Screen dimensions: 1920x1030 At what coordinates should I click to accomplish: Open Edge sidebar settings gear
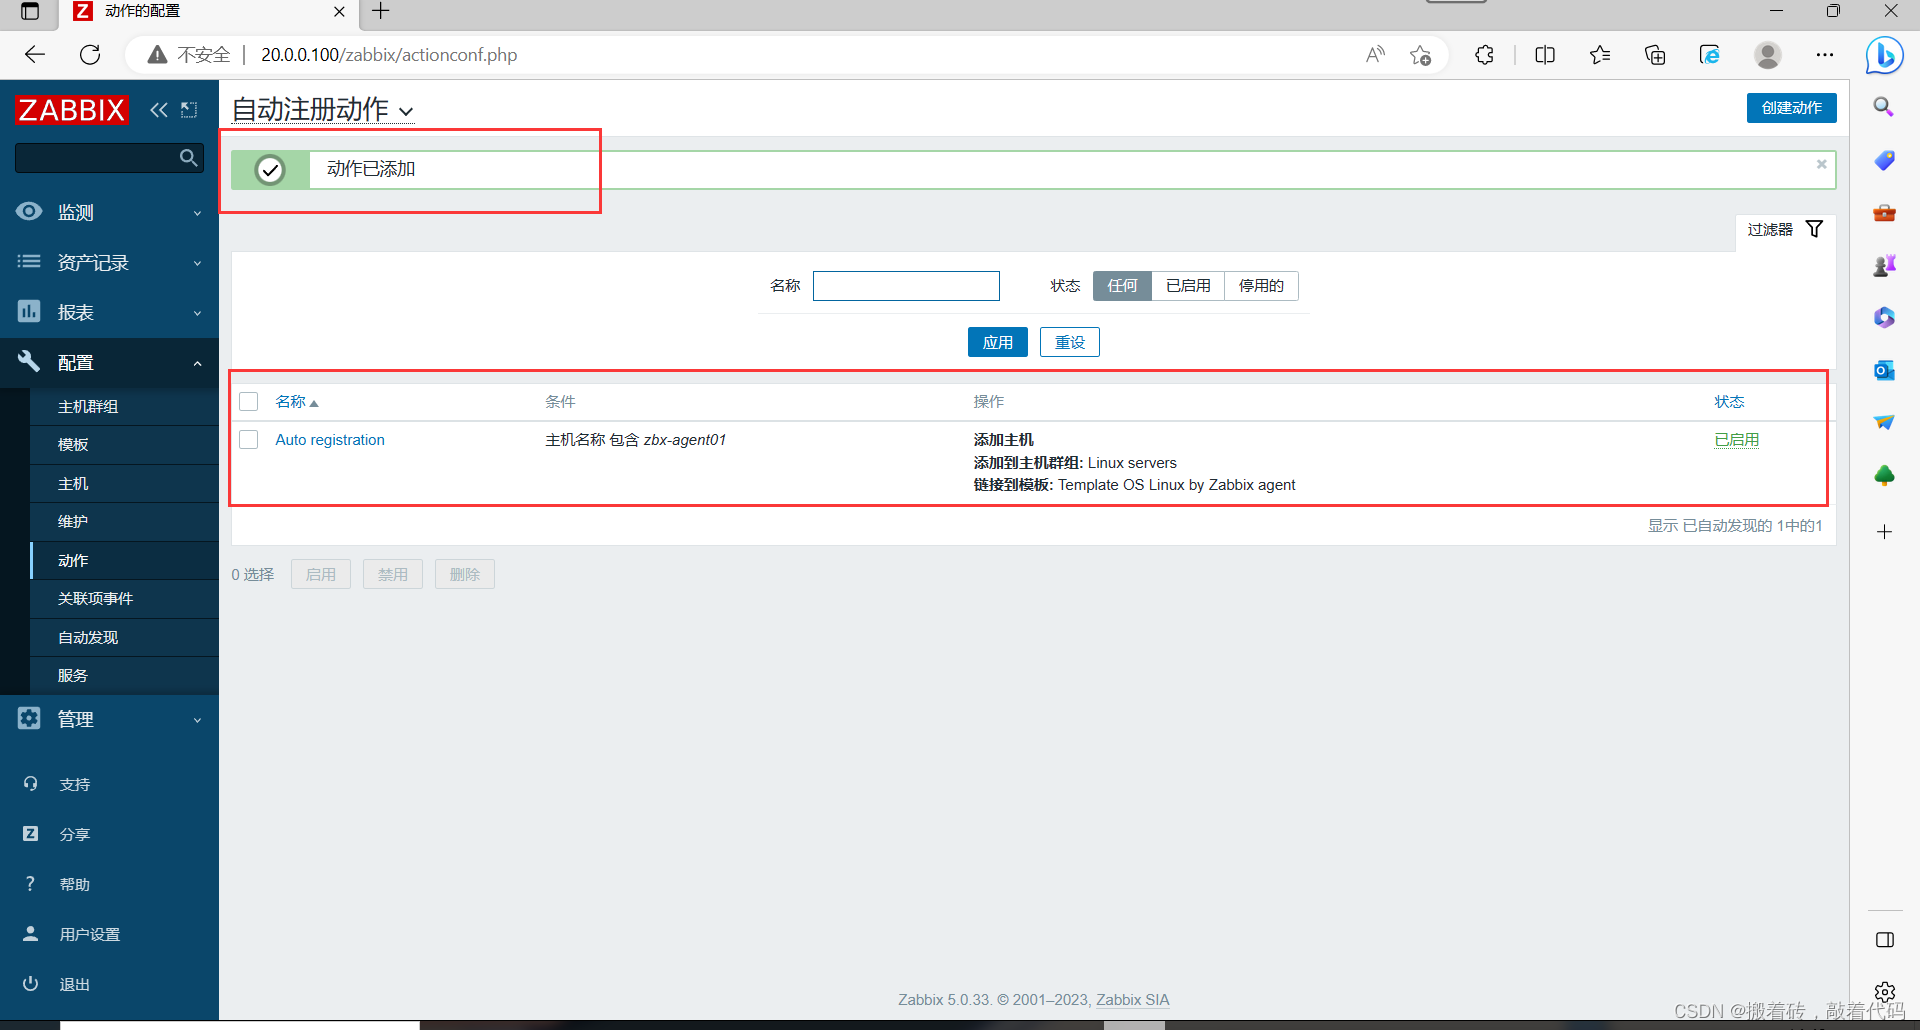tap(1884, 992)
